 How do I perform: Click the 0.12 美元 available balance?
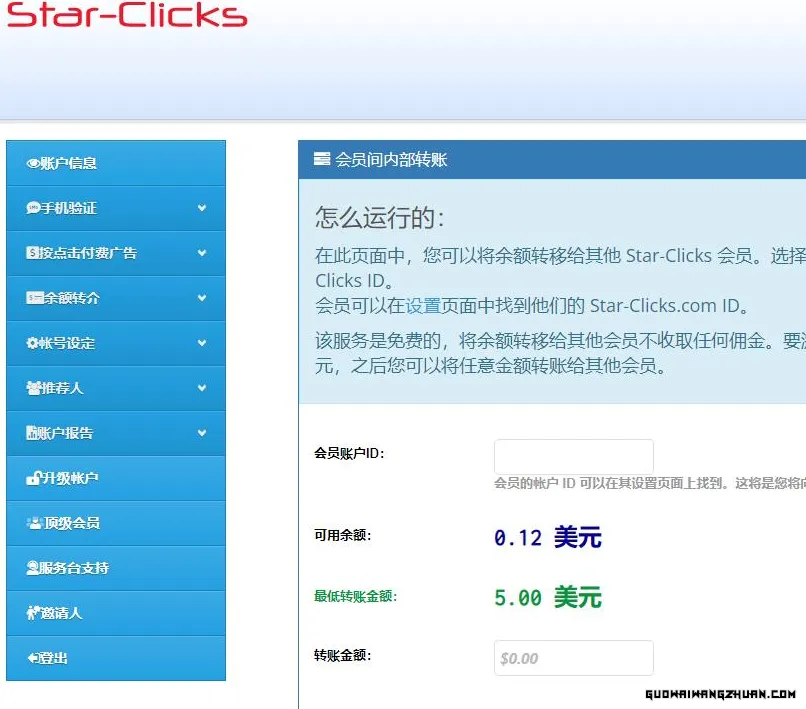point(547,538)
